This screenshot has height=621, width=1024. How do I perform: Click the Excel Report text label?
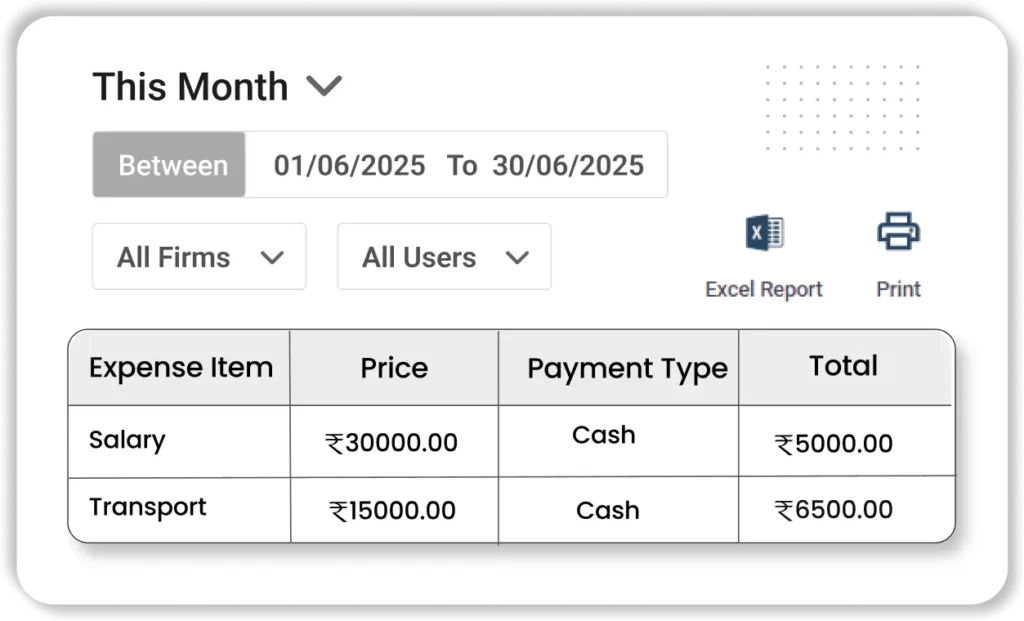pyautogui.click(x=764, y=289)
